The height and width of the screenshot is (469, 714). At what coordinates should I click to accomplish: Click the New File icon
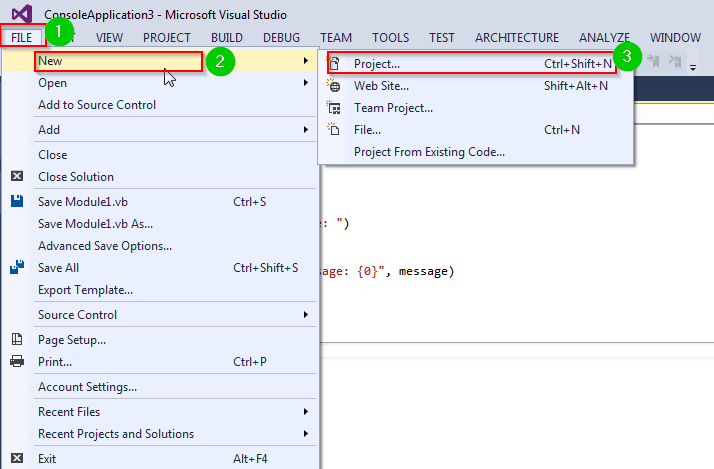tap(335, 129)
